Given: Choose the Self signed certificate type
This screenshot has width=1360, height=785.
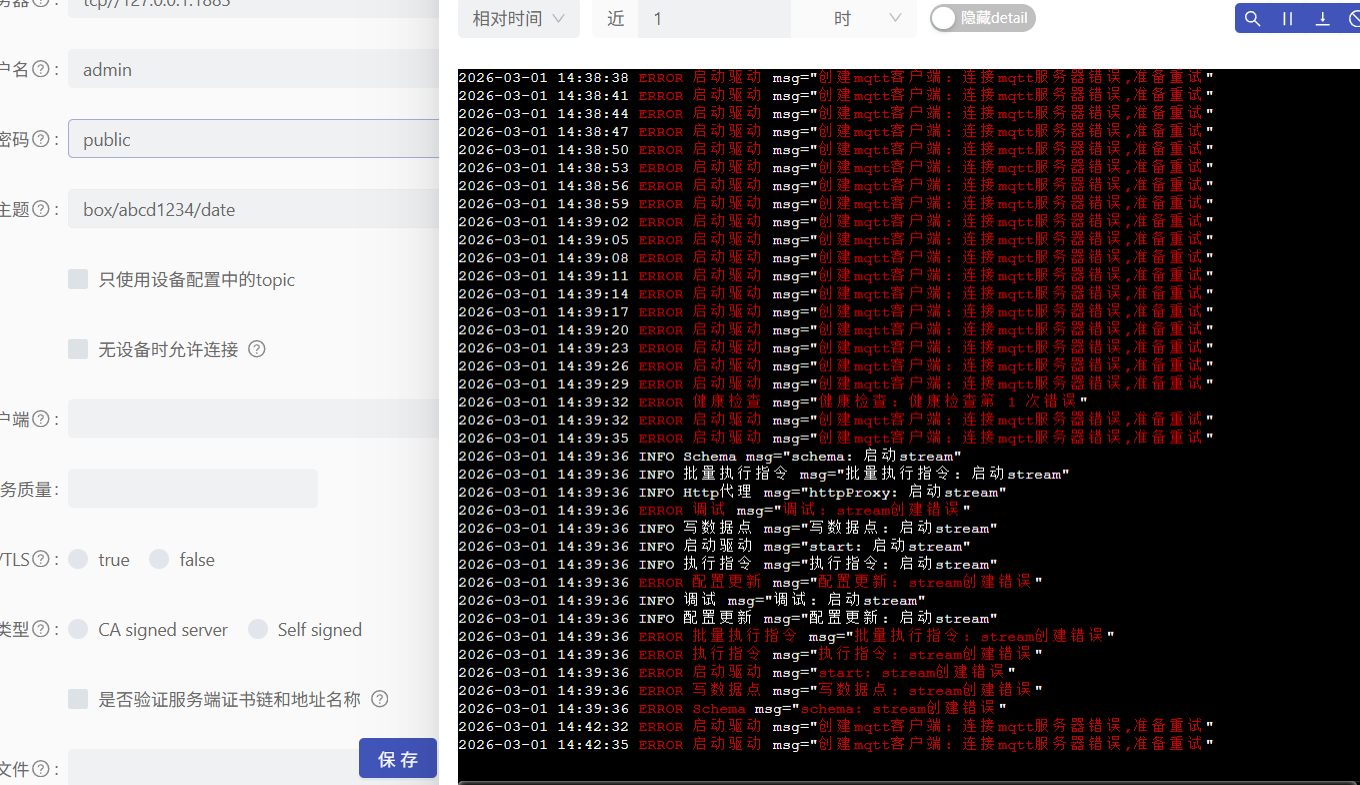Looking at the screenshot, I should point(258,629).
